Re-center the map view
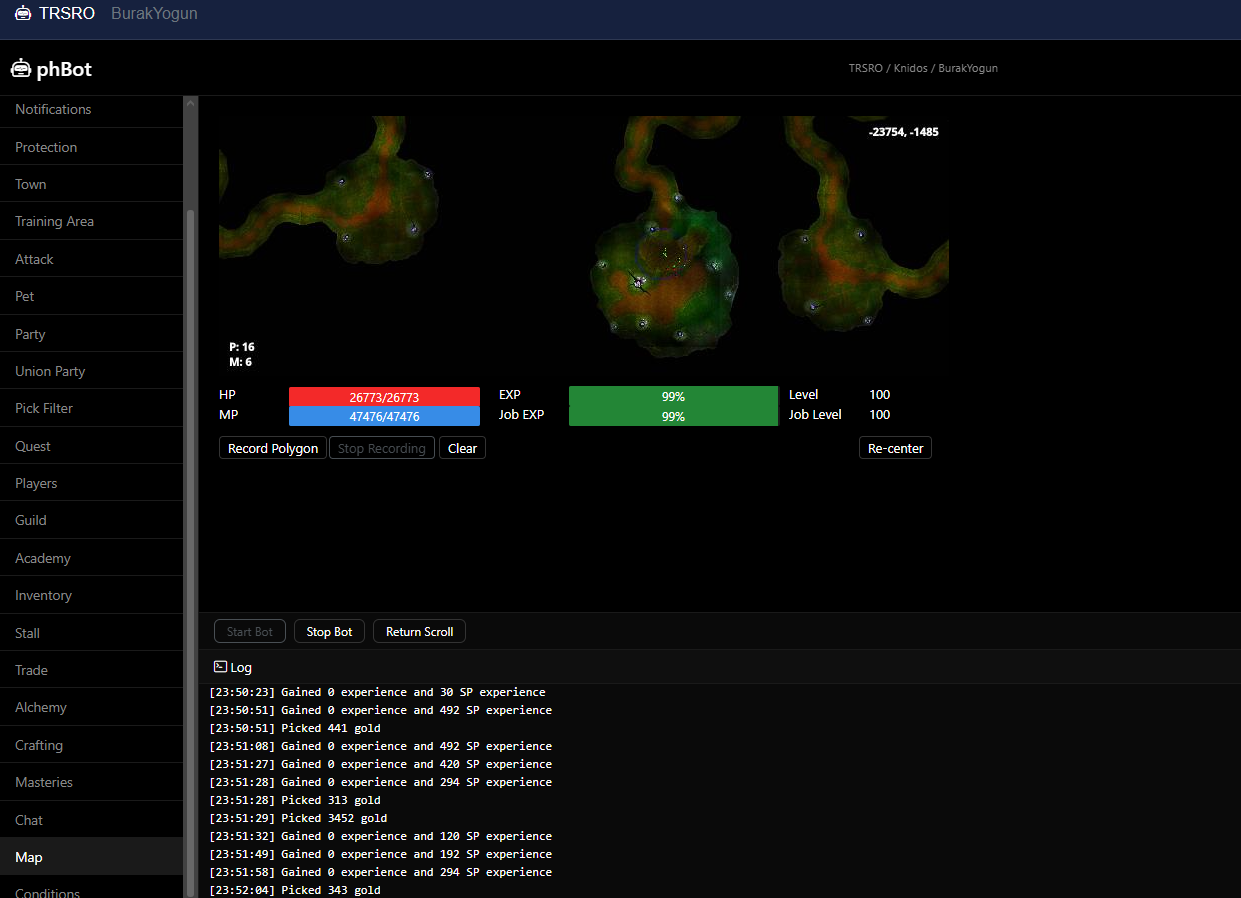This screenshot has width=1241, height=898. pyautogui.click(x=895, y=448)
